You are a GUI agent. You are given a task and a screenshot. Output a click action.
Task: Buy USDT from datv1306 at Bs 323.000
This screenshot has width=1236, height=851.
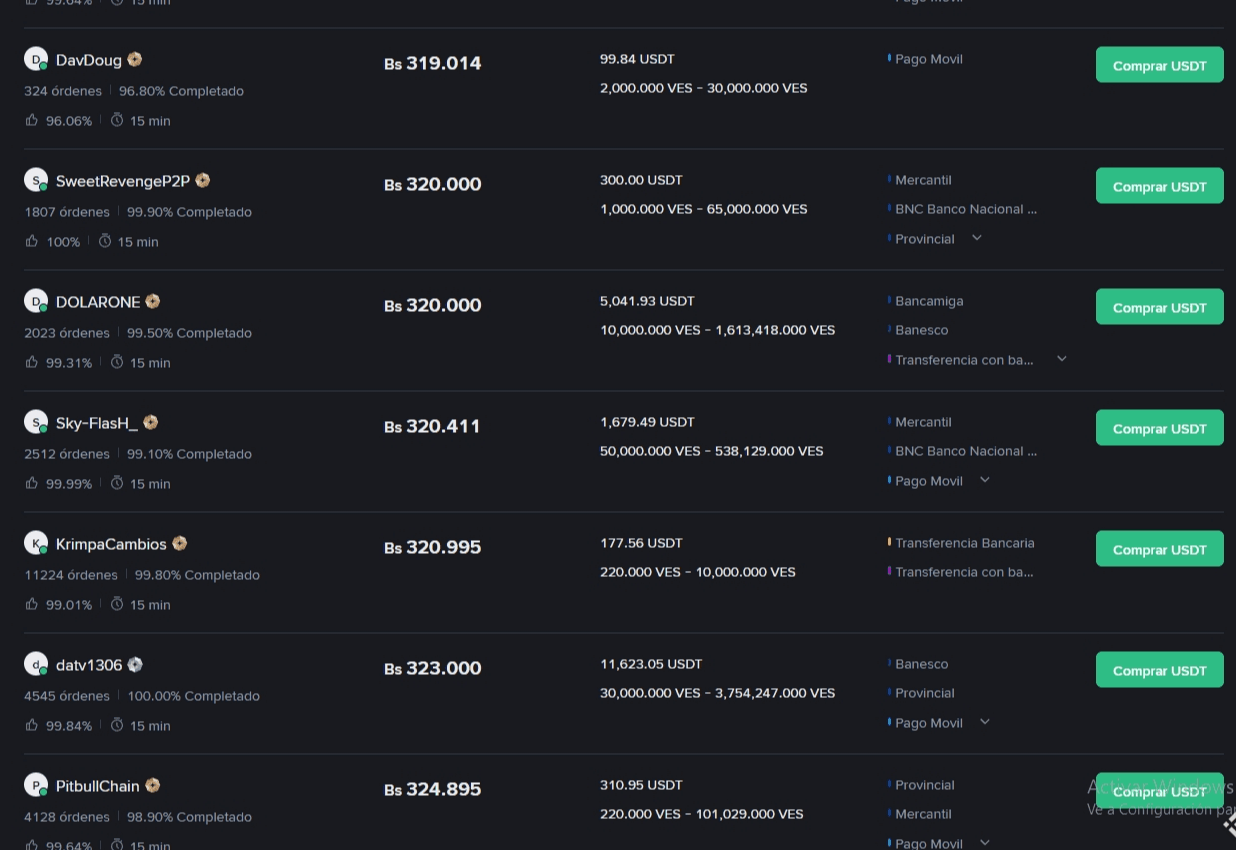coord(1159,670)
